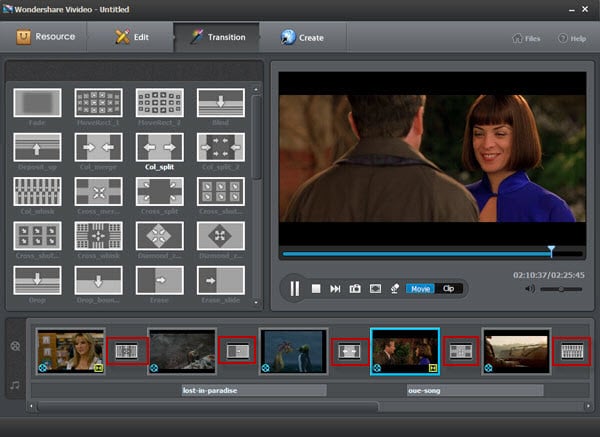Select the oue-song audio clip

475,390
